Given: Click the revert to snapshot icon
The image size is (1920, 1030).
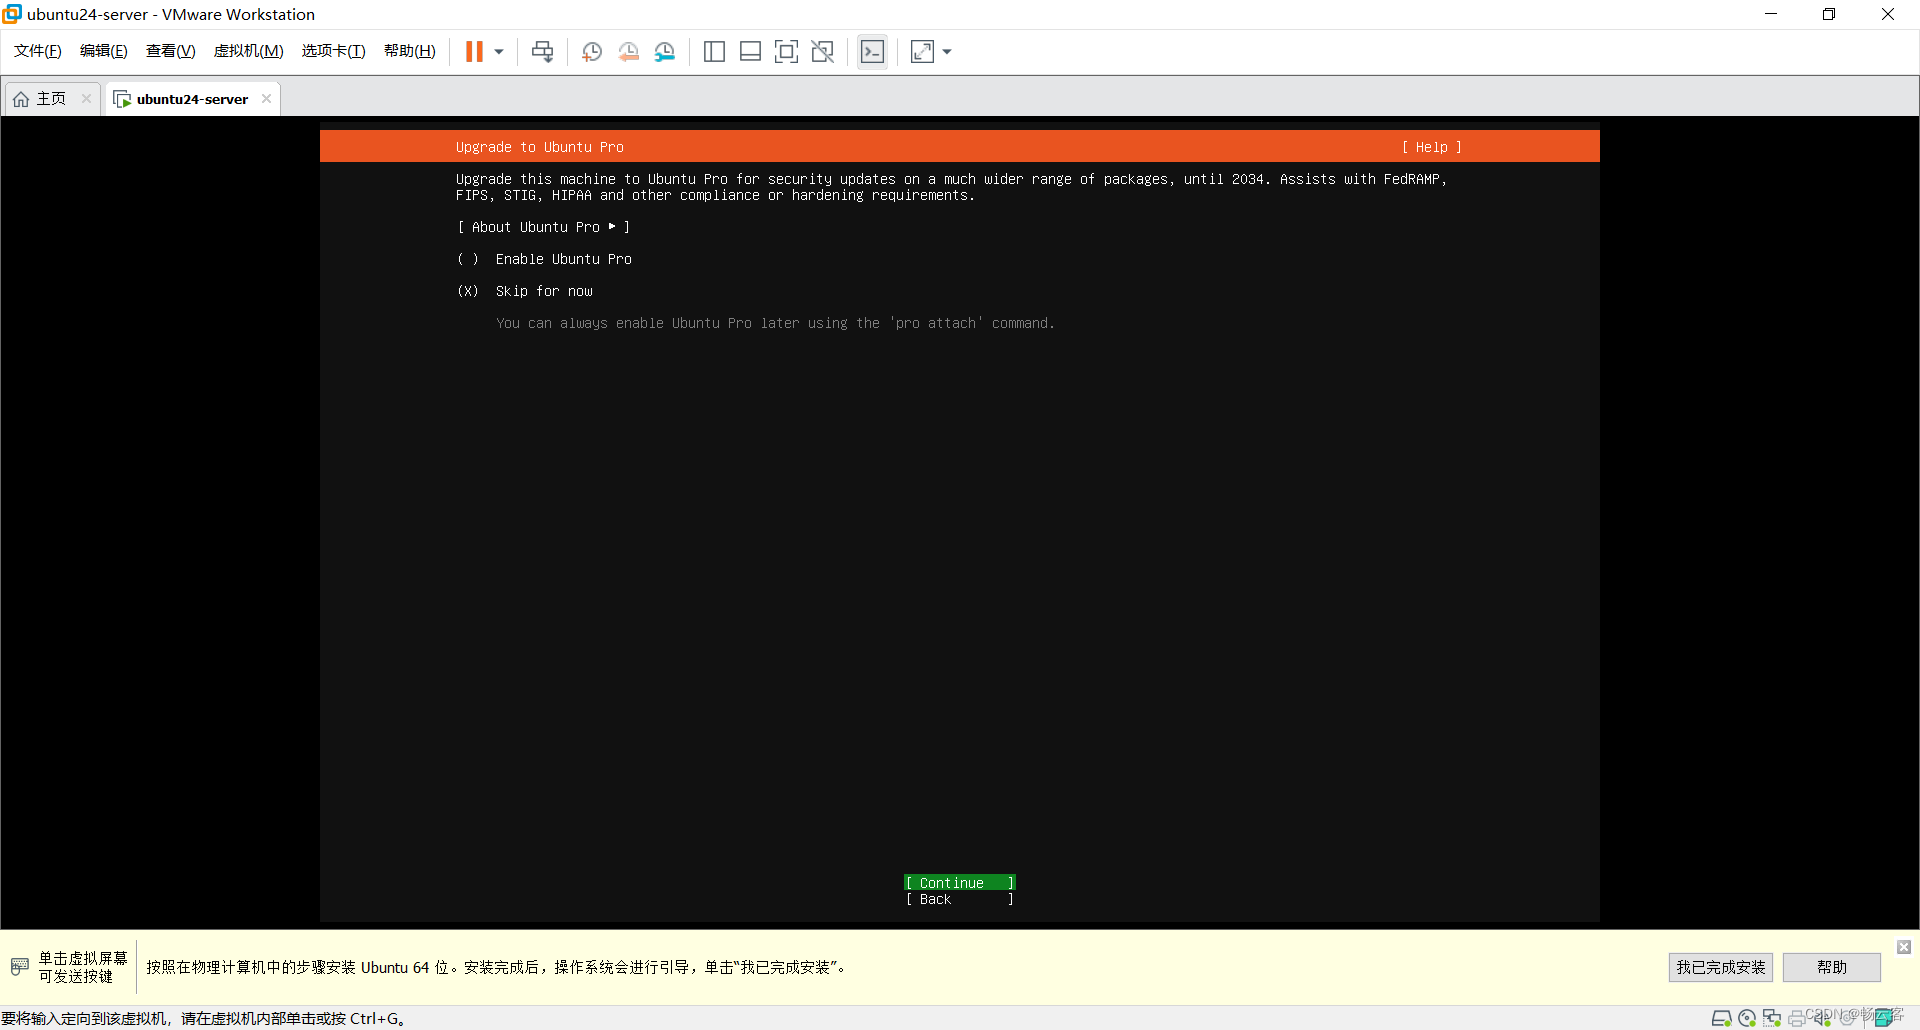Looking at the screenshot, I should pos(628,52).
